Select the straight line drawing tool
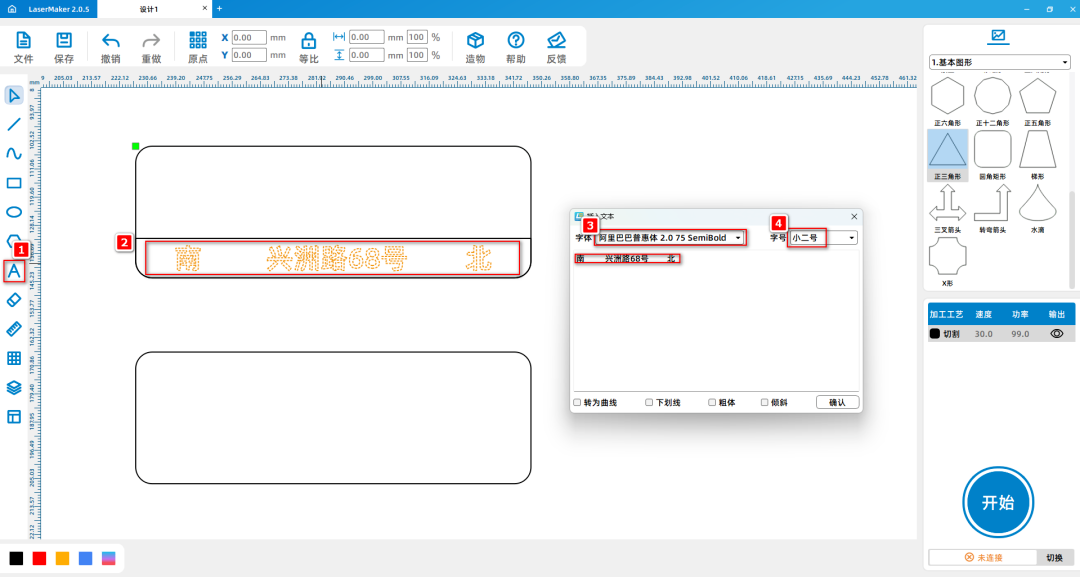Screen dimensions: 1080x577 (14, 125)
